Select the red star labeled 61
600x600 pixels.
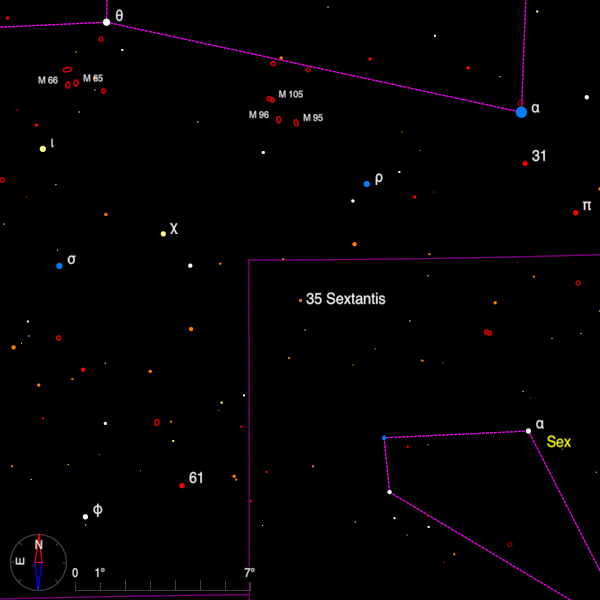point(182,486)
